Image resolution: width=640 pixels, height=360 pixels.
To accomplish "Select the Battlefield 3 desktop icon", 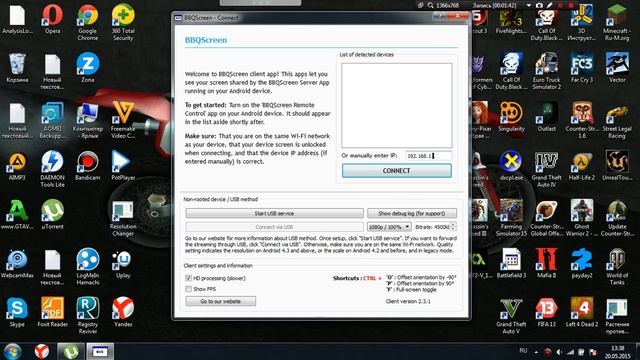I will [x=511, y=264].
